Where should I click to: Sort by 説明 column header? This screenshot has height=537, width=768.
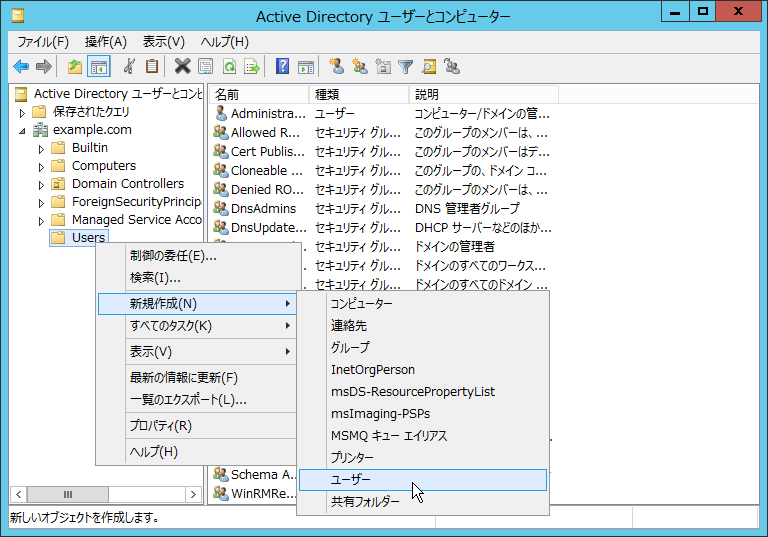484,95
